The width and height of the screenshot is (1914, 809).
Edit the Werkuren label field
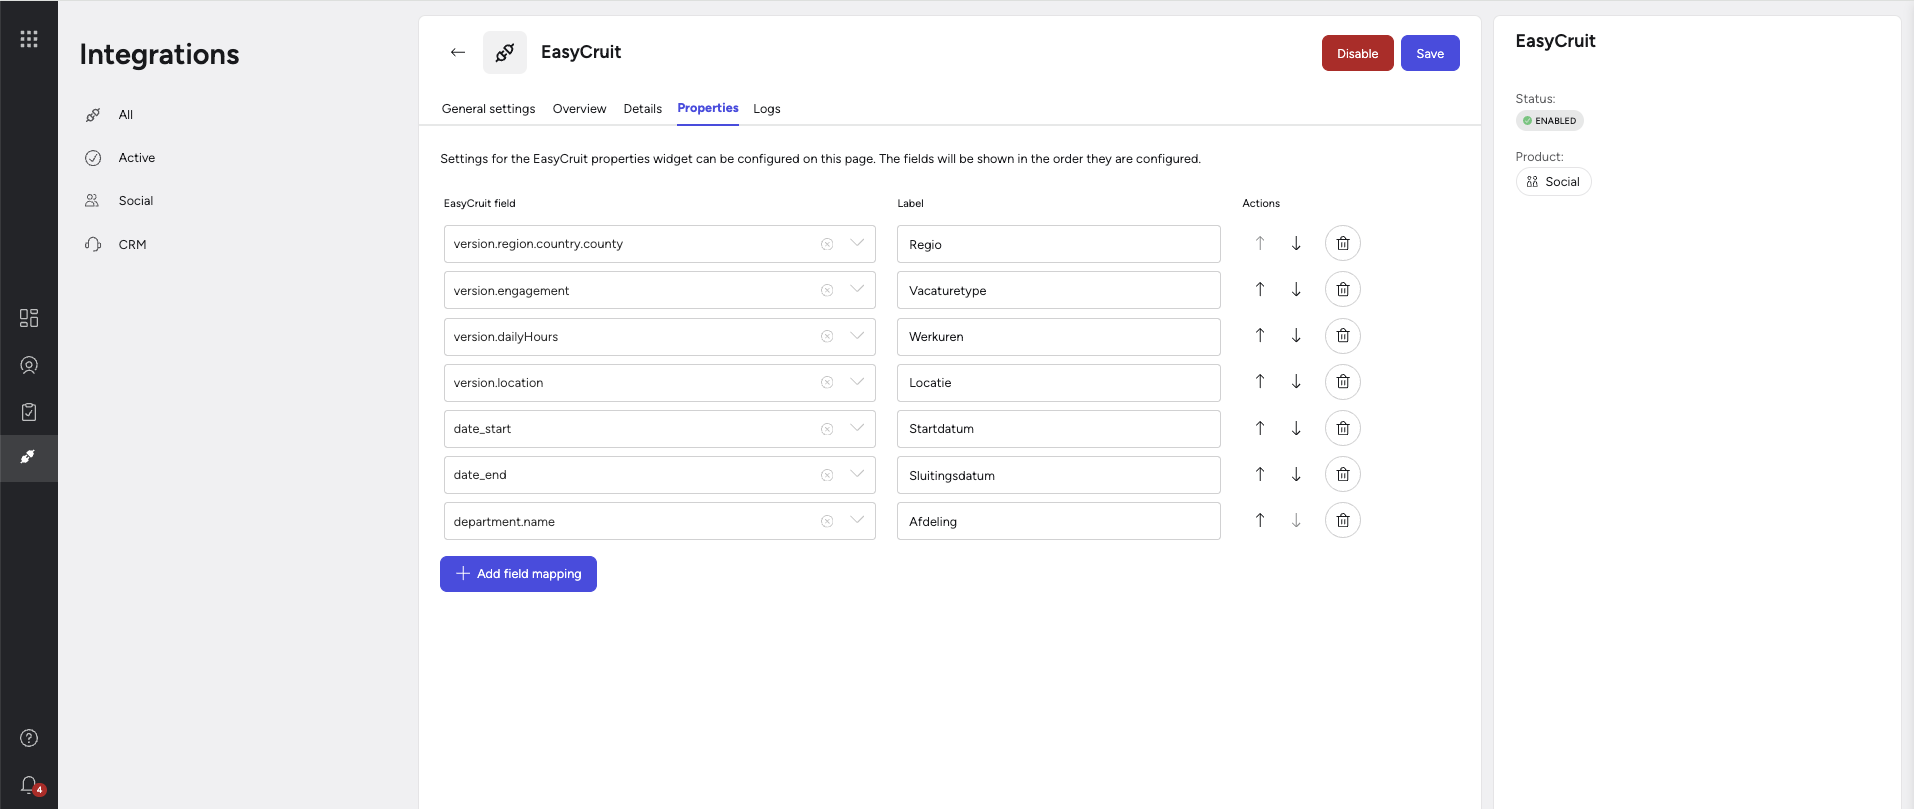click(x=1058, y=337)
